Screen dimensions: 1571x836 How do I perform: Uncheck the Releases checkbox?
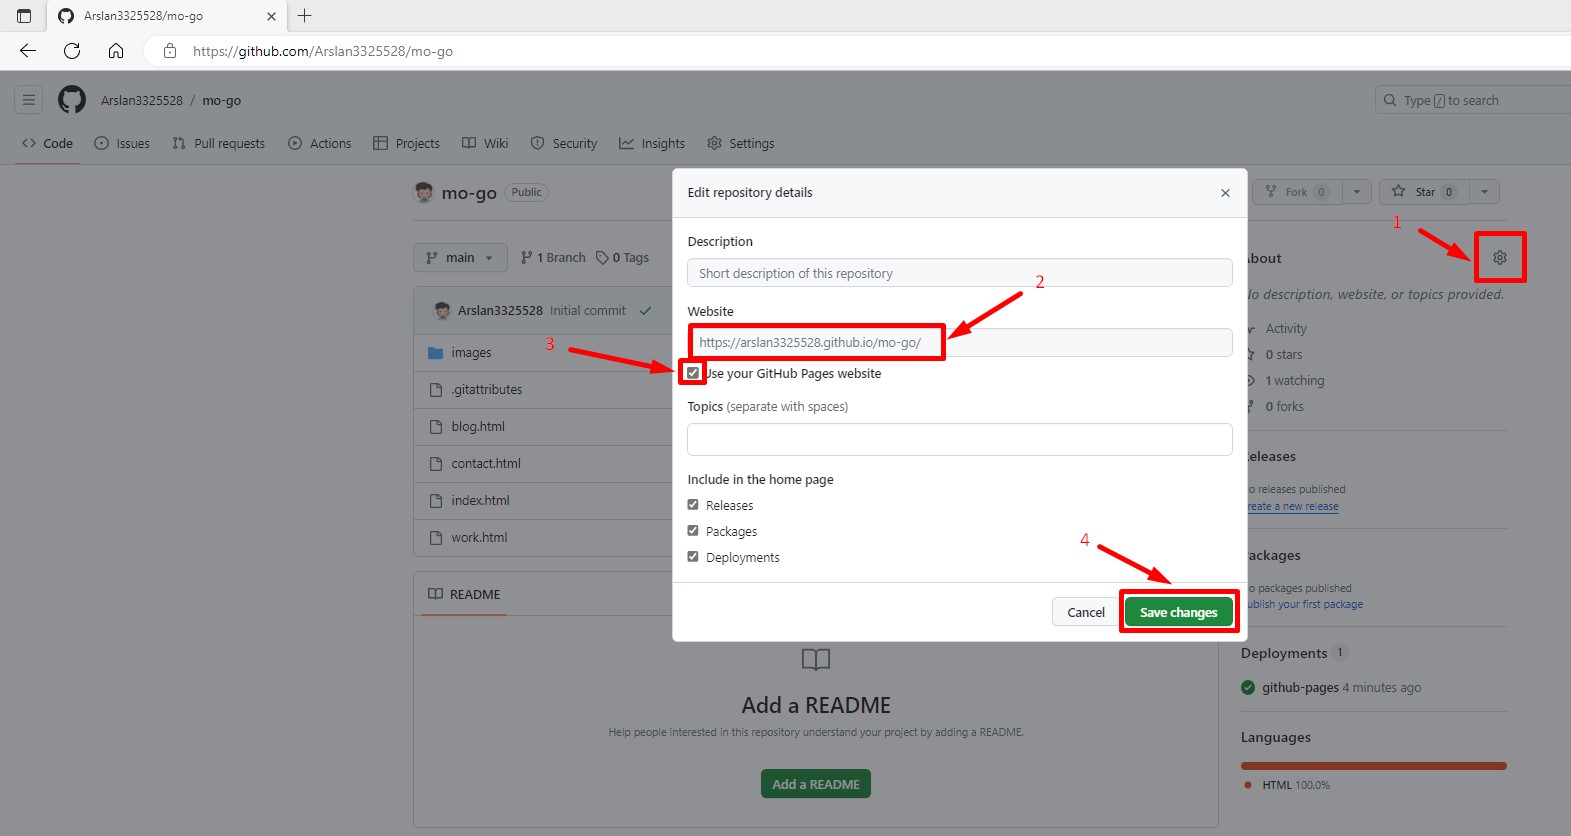click(693, 505)
